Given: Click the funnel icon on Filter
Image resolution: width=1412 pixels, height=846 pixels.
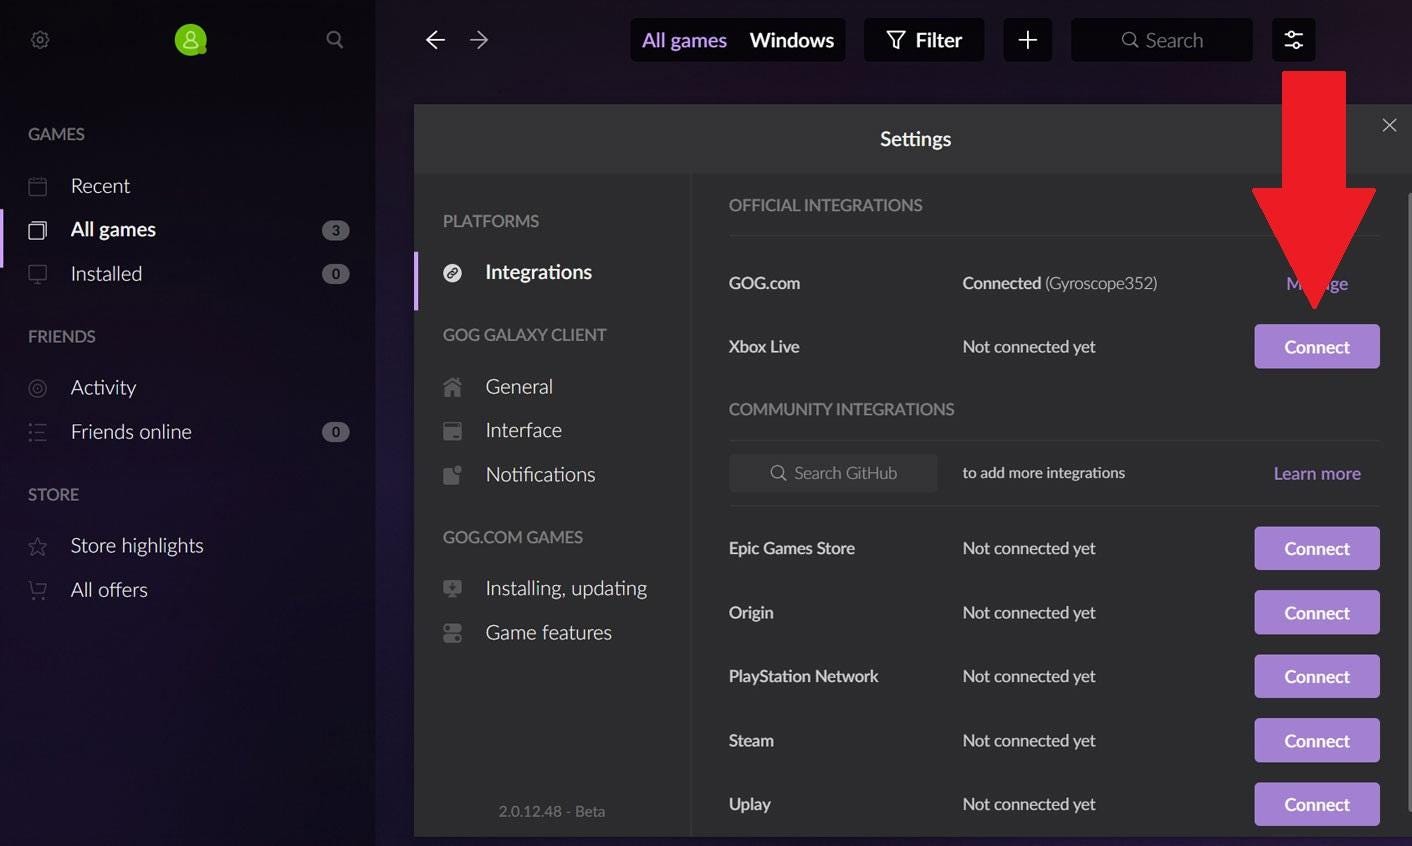Looking at the screenshot, I should [896, 40].
